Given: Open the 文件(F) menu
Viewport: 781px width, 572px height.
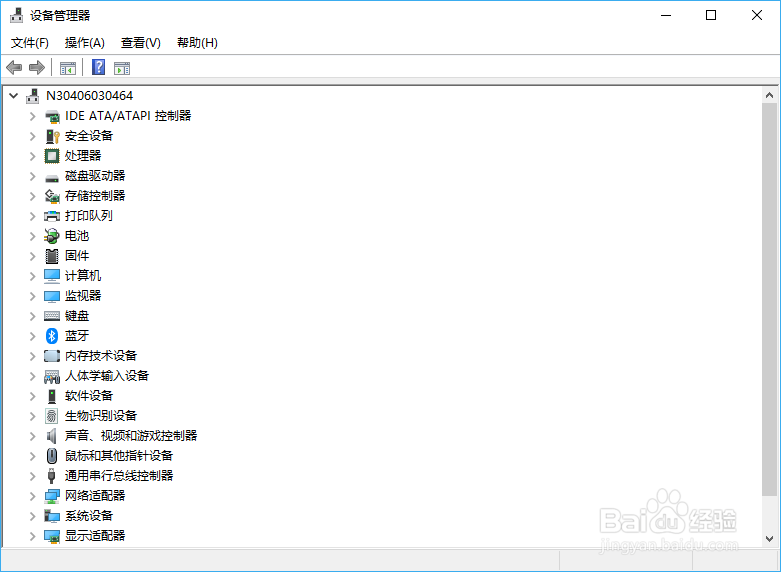Looking at the screenshot, I should (30, 43).
